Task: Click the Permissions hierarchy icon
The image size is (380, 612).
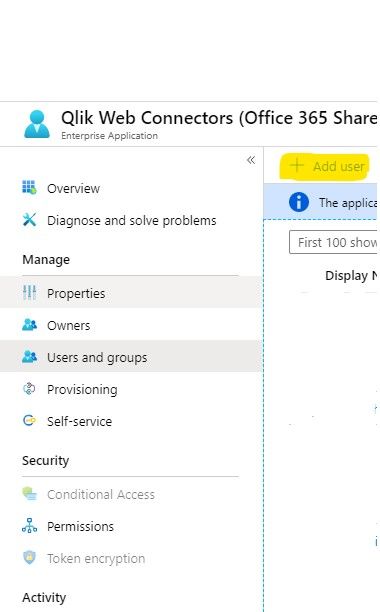Action: tap(29, 526)
